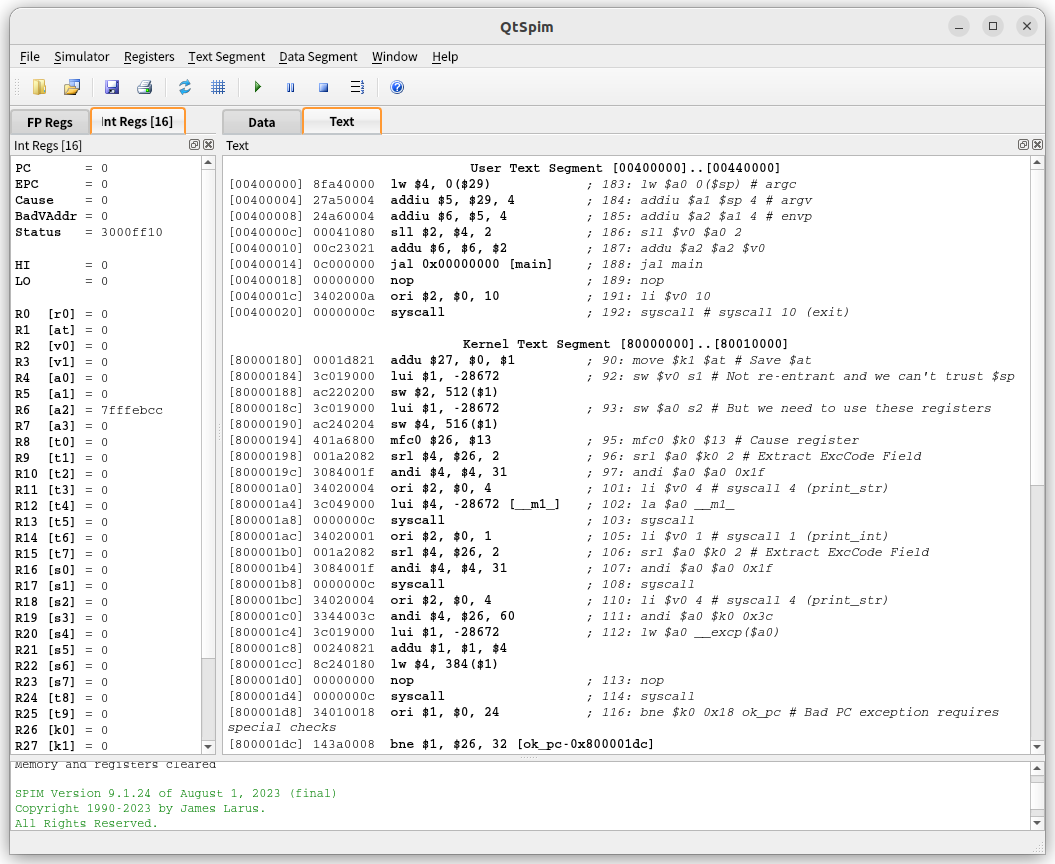Click the instruction at address 80000180
The image size is (1055, 864).
tap(520, 360)
